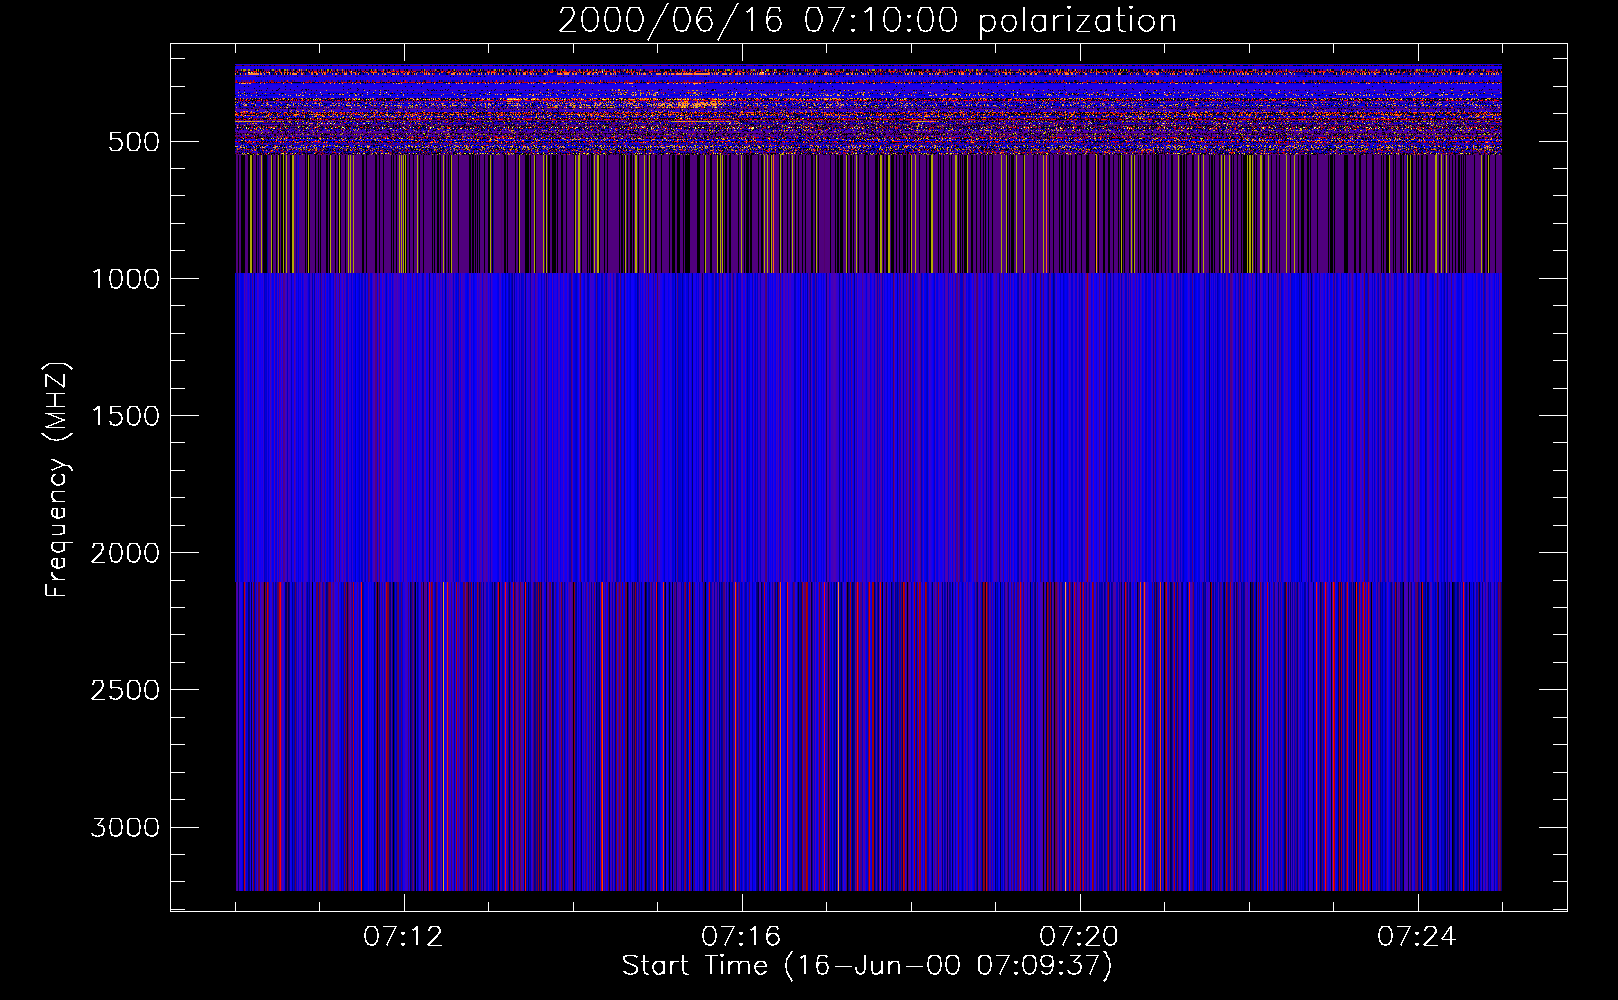Viewport: 1618px width, 1000px height.
Task: Click the 07:20 time tick label
Action: tap(1079, 937)
